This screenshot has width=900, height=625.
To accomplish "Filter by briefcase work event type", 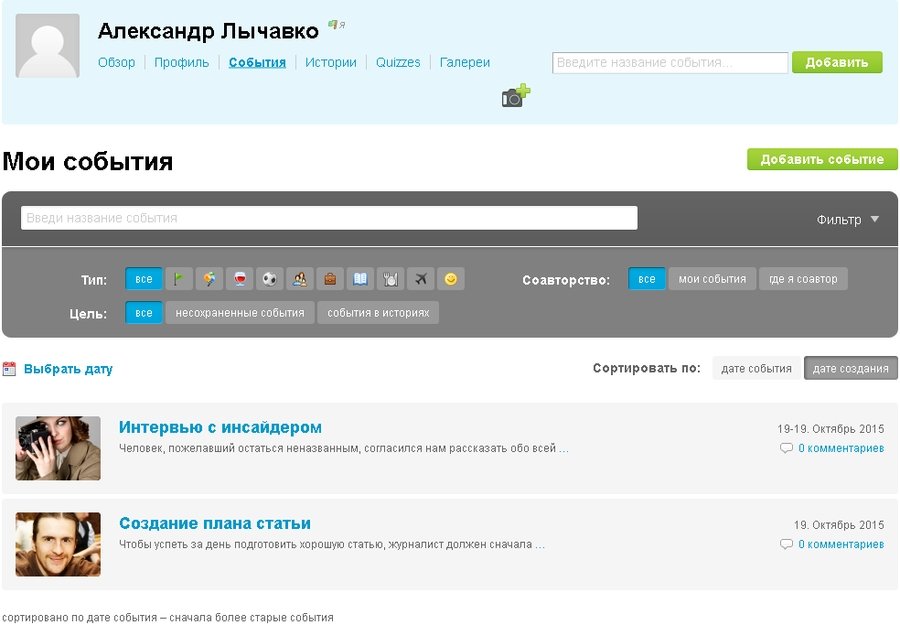I will coord(330,279).
